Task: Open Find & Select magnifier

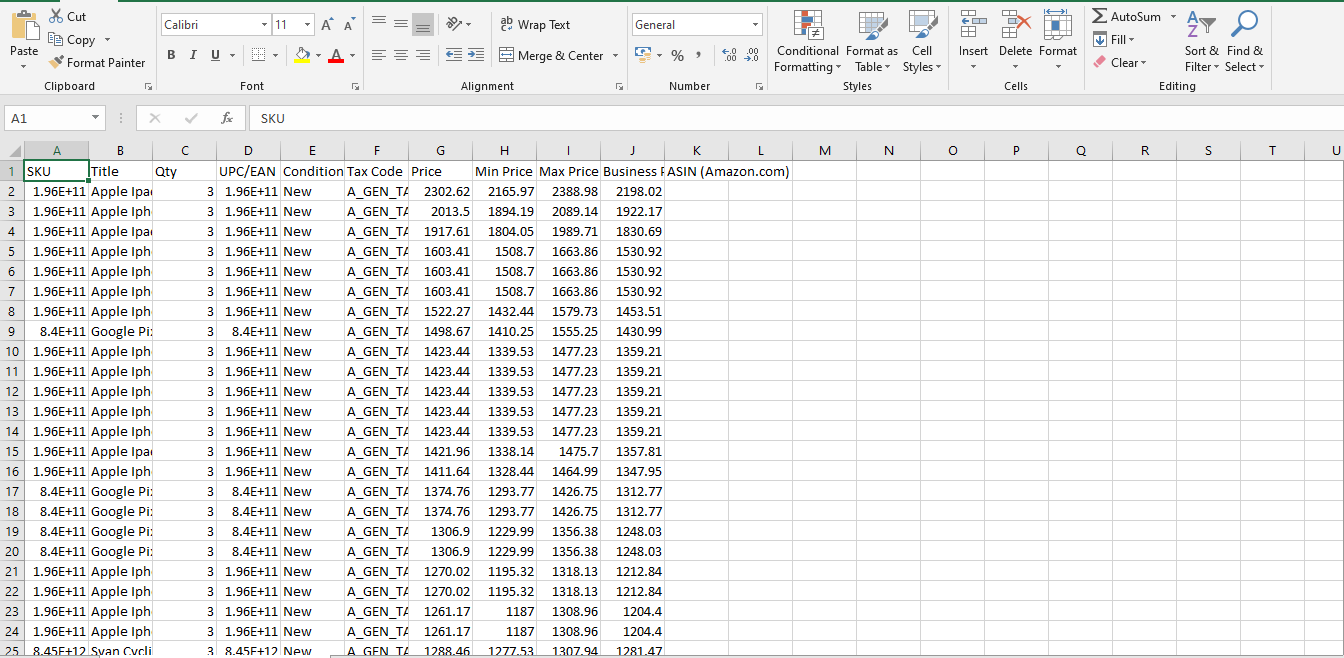Action: (1244, 25)
